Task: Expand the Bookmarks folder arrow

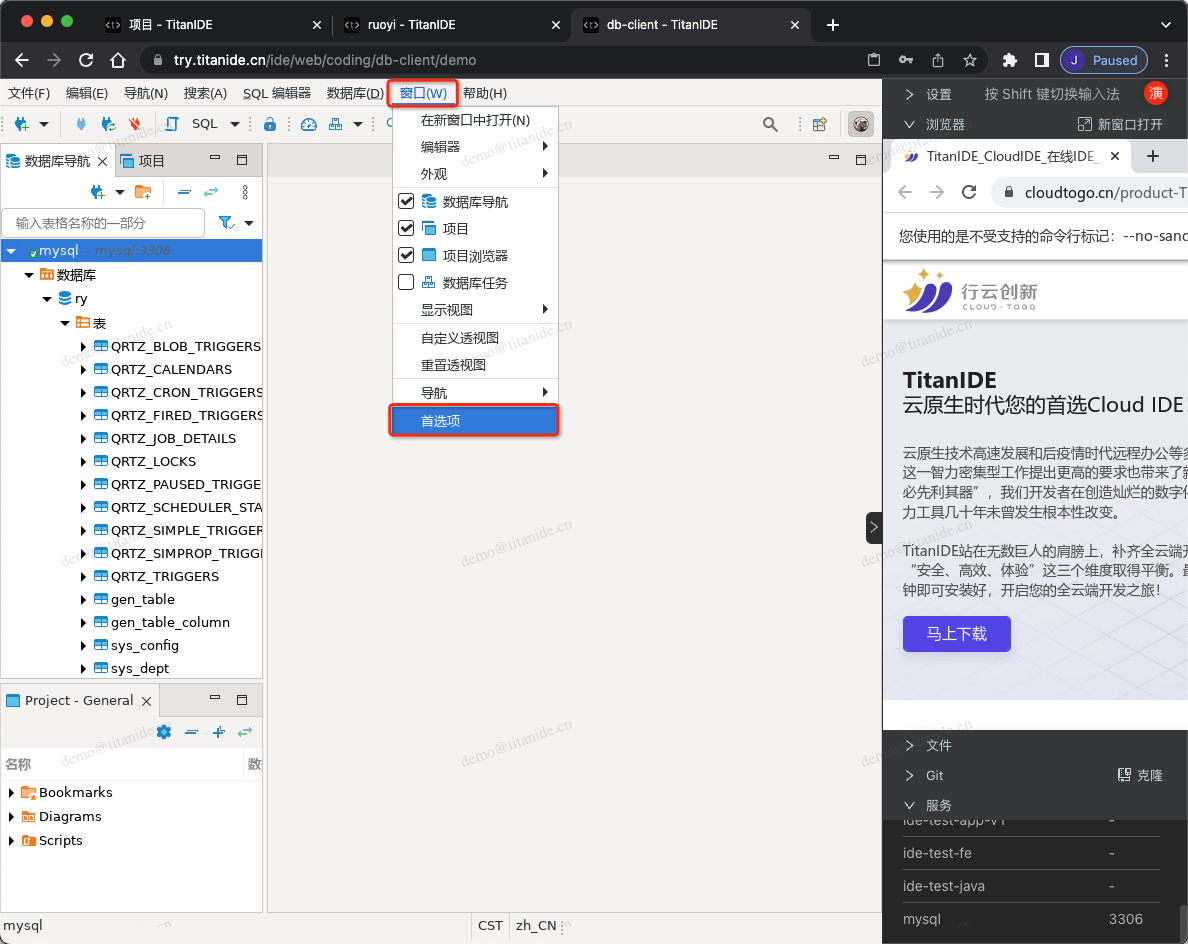Action: tap(11, 792)
